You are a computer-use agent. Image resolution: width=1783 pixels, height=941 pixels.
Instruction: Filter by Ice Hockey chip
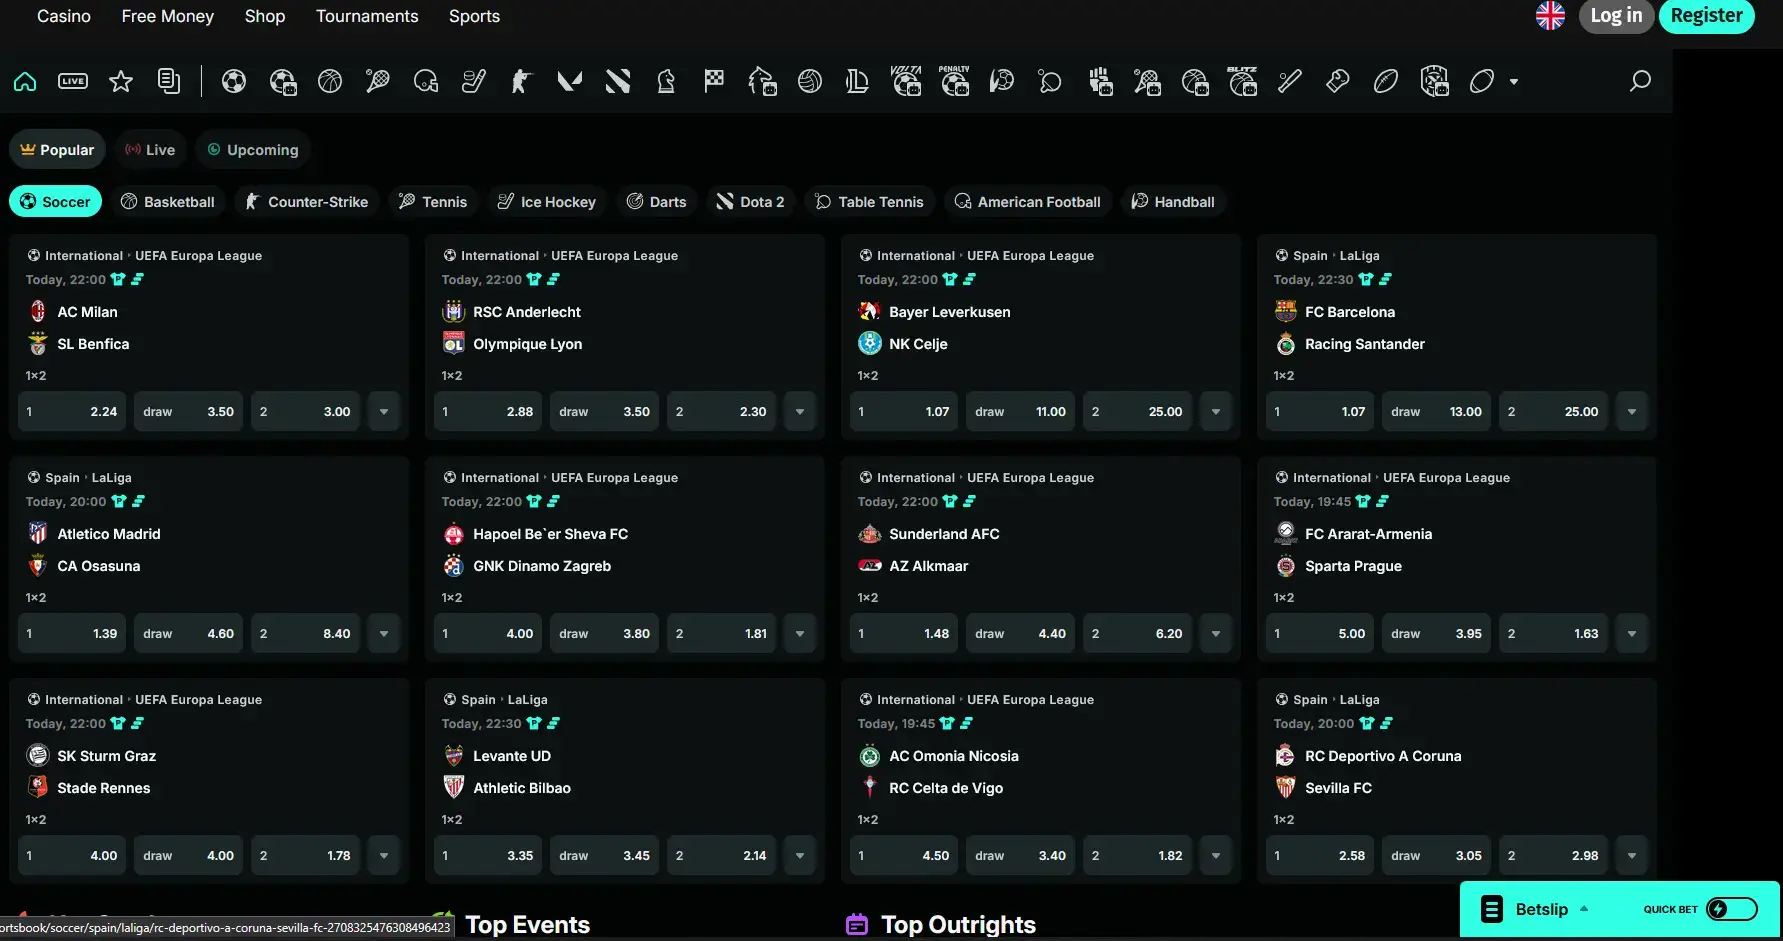pyautogui.click(x=547, y=202)
